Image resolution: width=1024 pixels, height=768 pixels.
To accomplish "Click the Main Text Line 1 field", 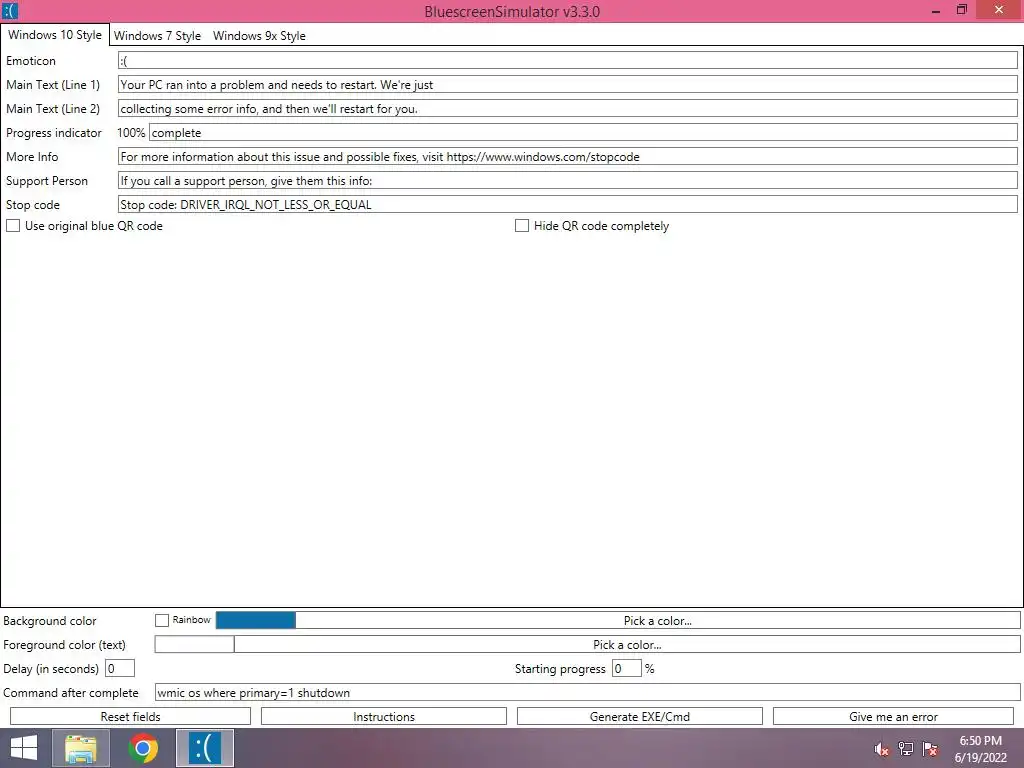I will click(x=568, y=84).
